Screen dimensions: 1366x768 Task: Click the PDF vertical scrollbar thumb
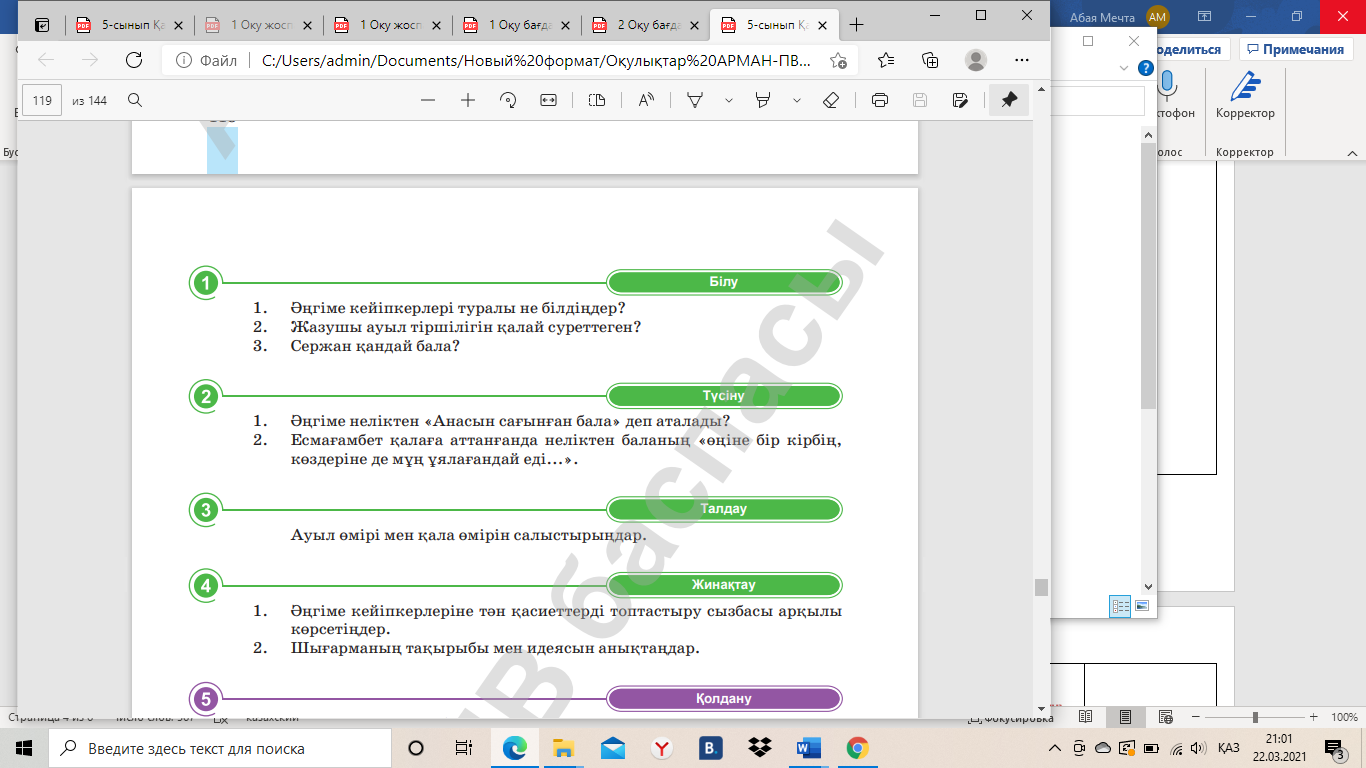point(1041,587)
